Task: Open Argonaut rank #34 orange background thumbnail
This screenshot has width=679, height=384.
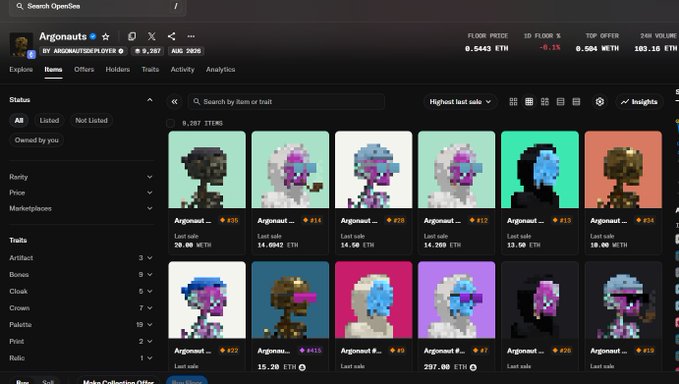Action: pos(623,170)
